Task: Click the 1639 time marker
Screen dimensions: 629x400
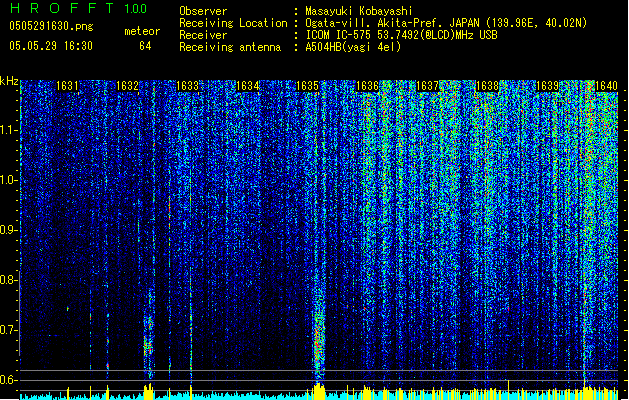Action: 547,86
